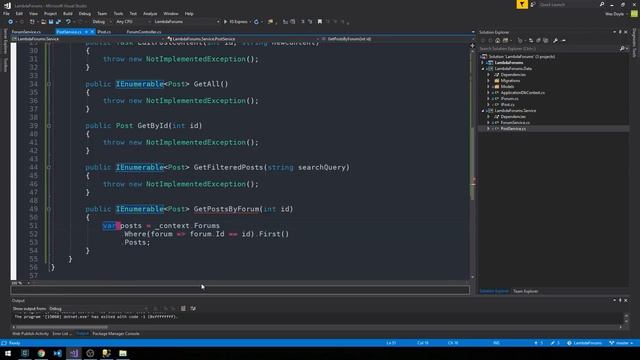This screenshot has width=640, height=360.
Task: Open the Package Manager Console tab
Action: click(116, 333)
